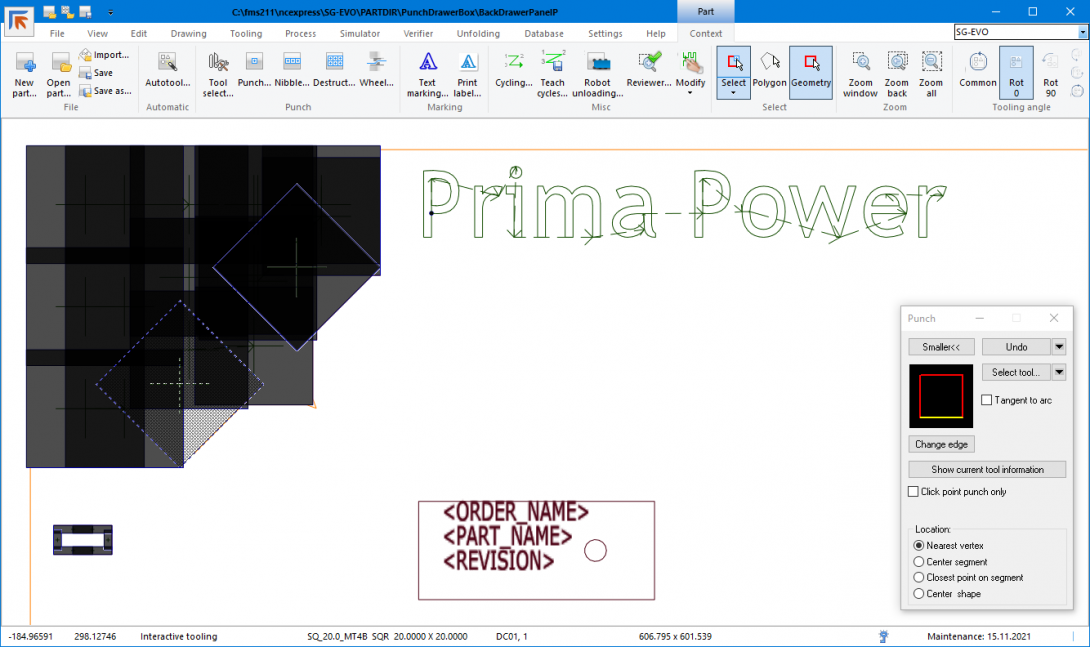Enable the Tangent to arc checkbox

coord(987,400)
